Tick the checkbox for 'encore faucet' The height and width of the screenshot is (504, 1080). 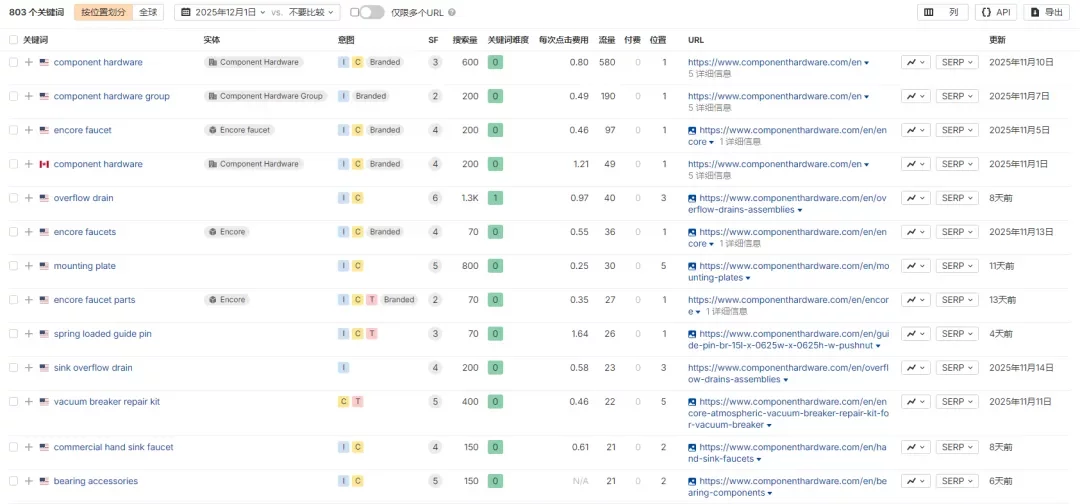(x=13, y=130)
